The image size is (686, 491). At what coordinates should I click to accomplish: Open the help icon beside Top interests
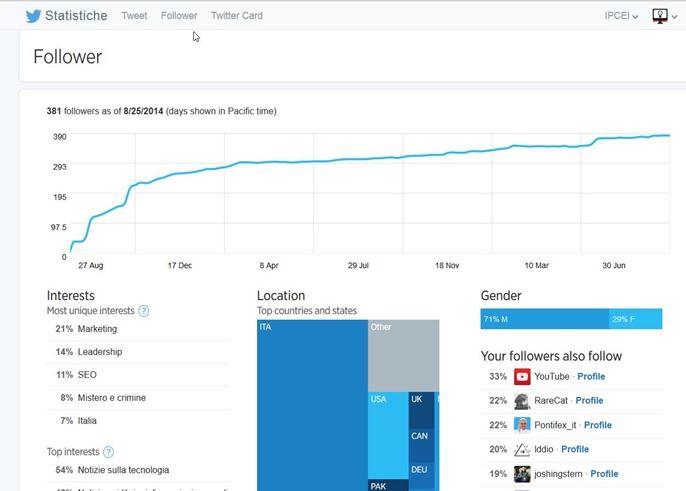point(108,452)
